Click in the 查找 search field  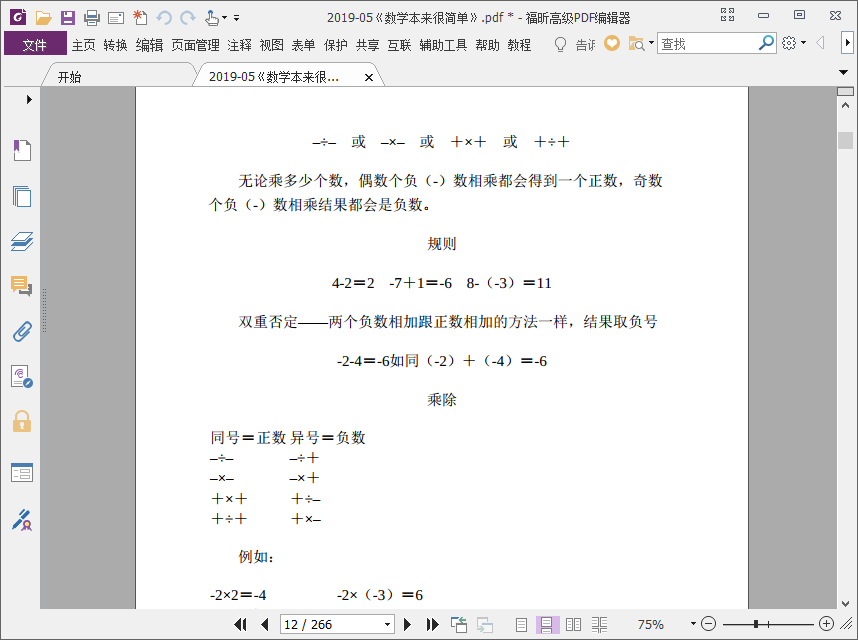(x=708, y=43)
